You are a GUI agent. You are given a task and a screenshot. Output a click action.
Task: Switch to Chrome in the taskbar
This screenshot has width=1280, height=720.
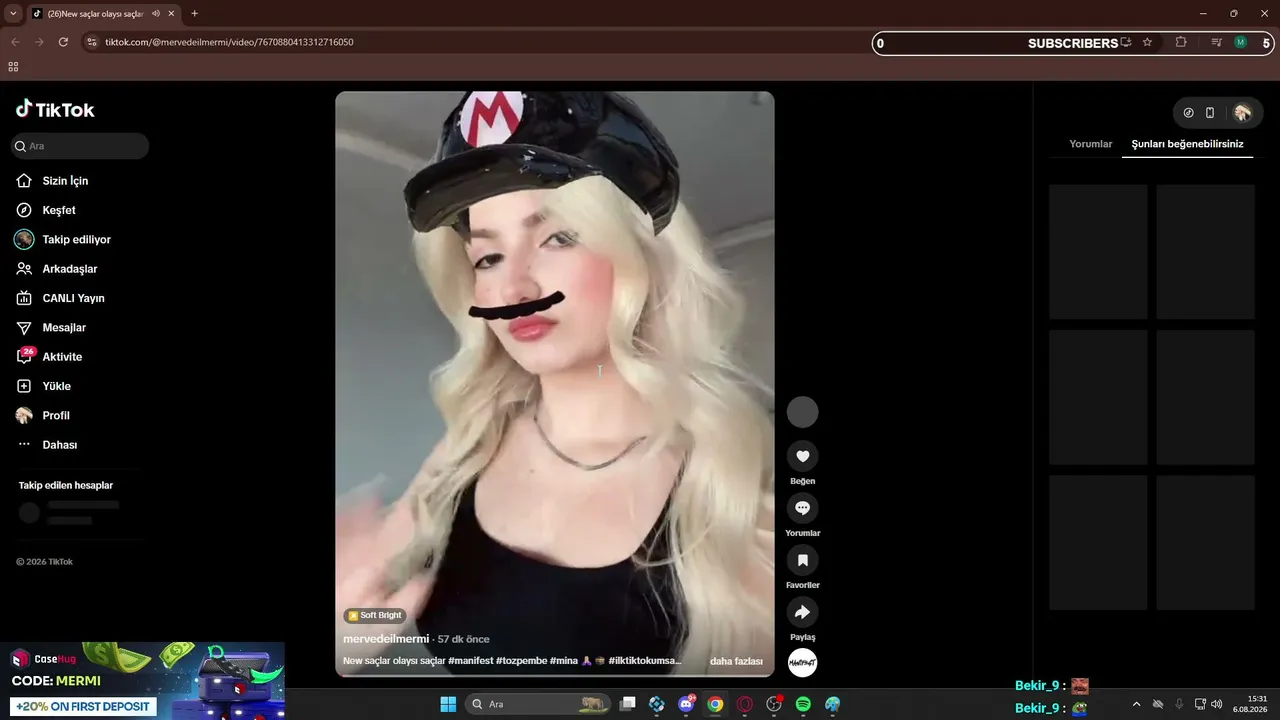[715, 704]
